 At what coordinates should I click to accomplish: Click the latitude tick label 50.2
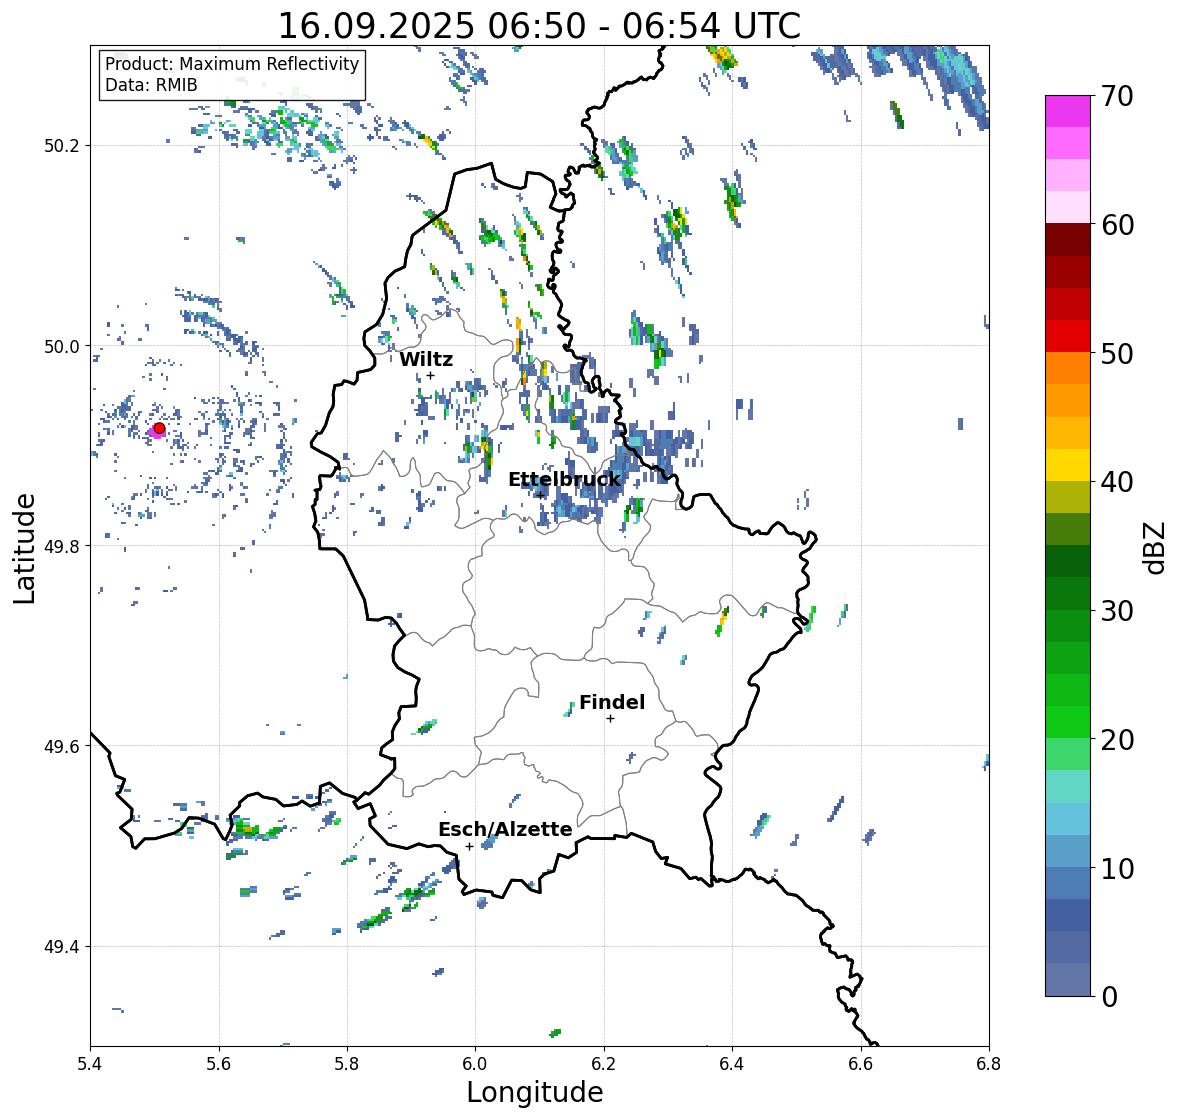coord(62,146)
